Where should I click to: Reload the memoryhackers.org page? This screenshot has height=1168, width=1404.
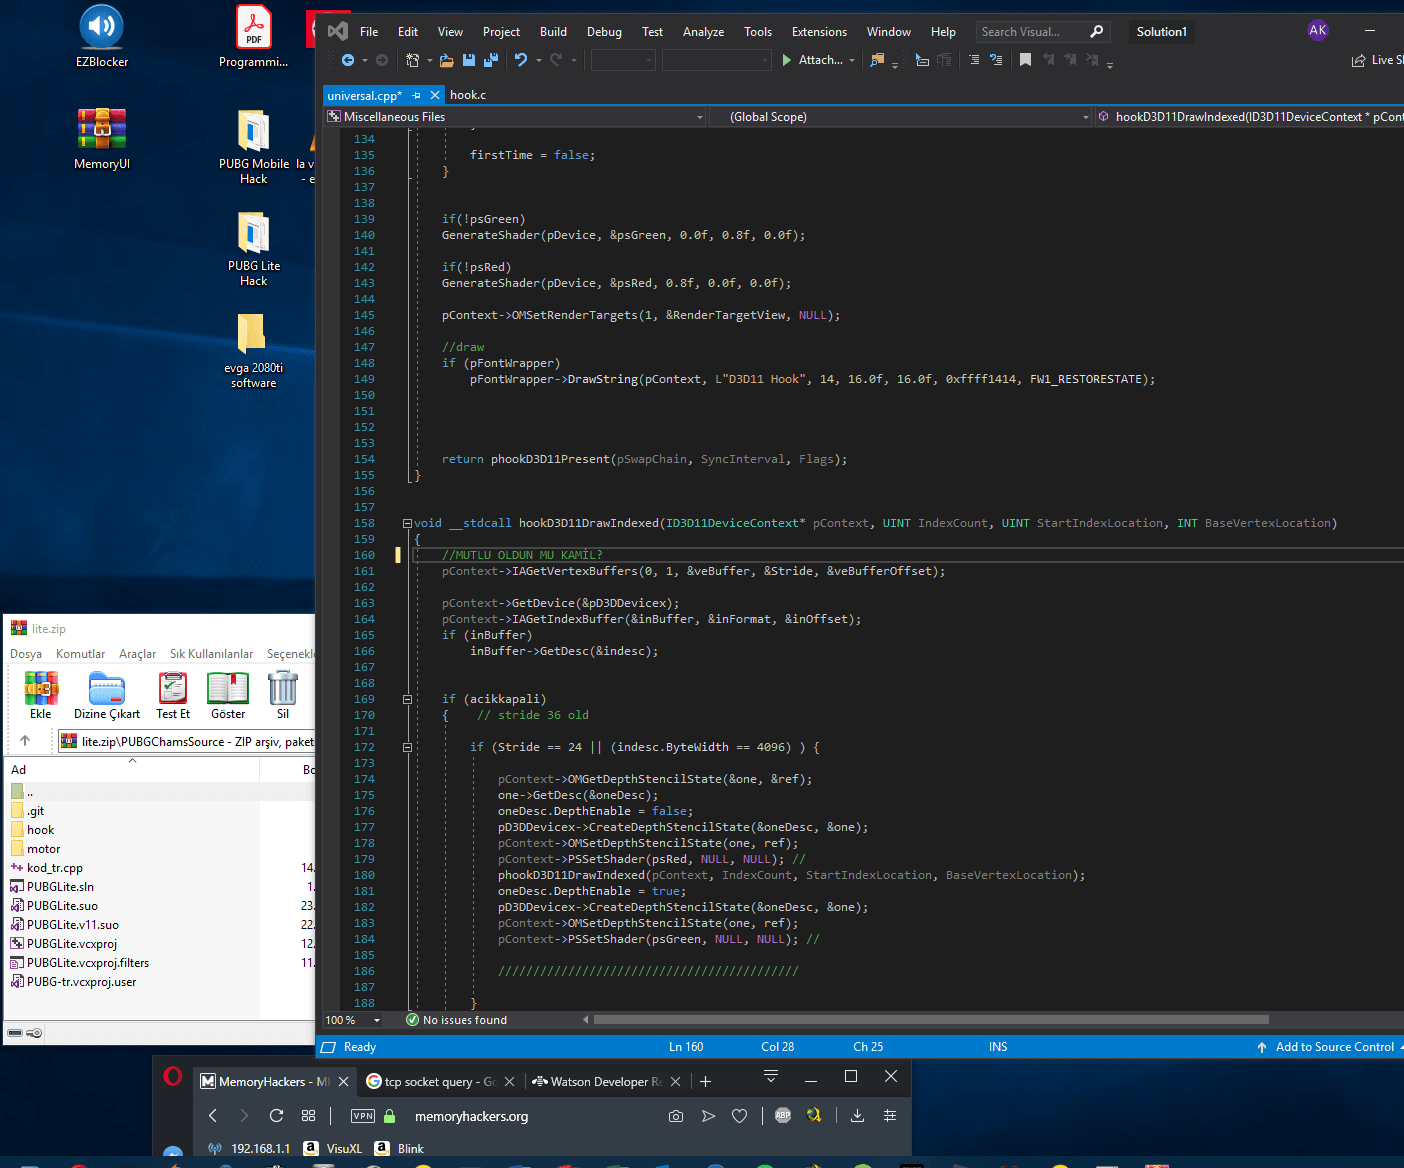(277, 1116)
